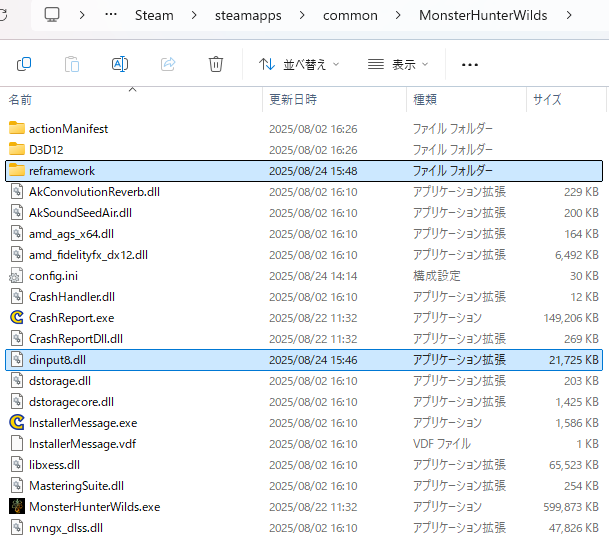Click the address bar ellipsis for hidden folders
Image resolution: width=609 pixels, height=537 pixels.
click(111, 15)
